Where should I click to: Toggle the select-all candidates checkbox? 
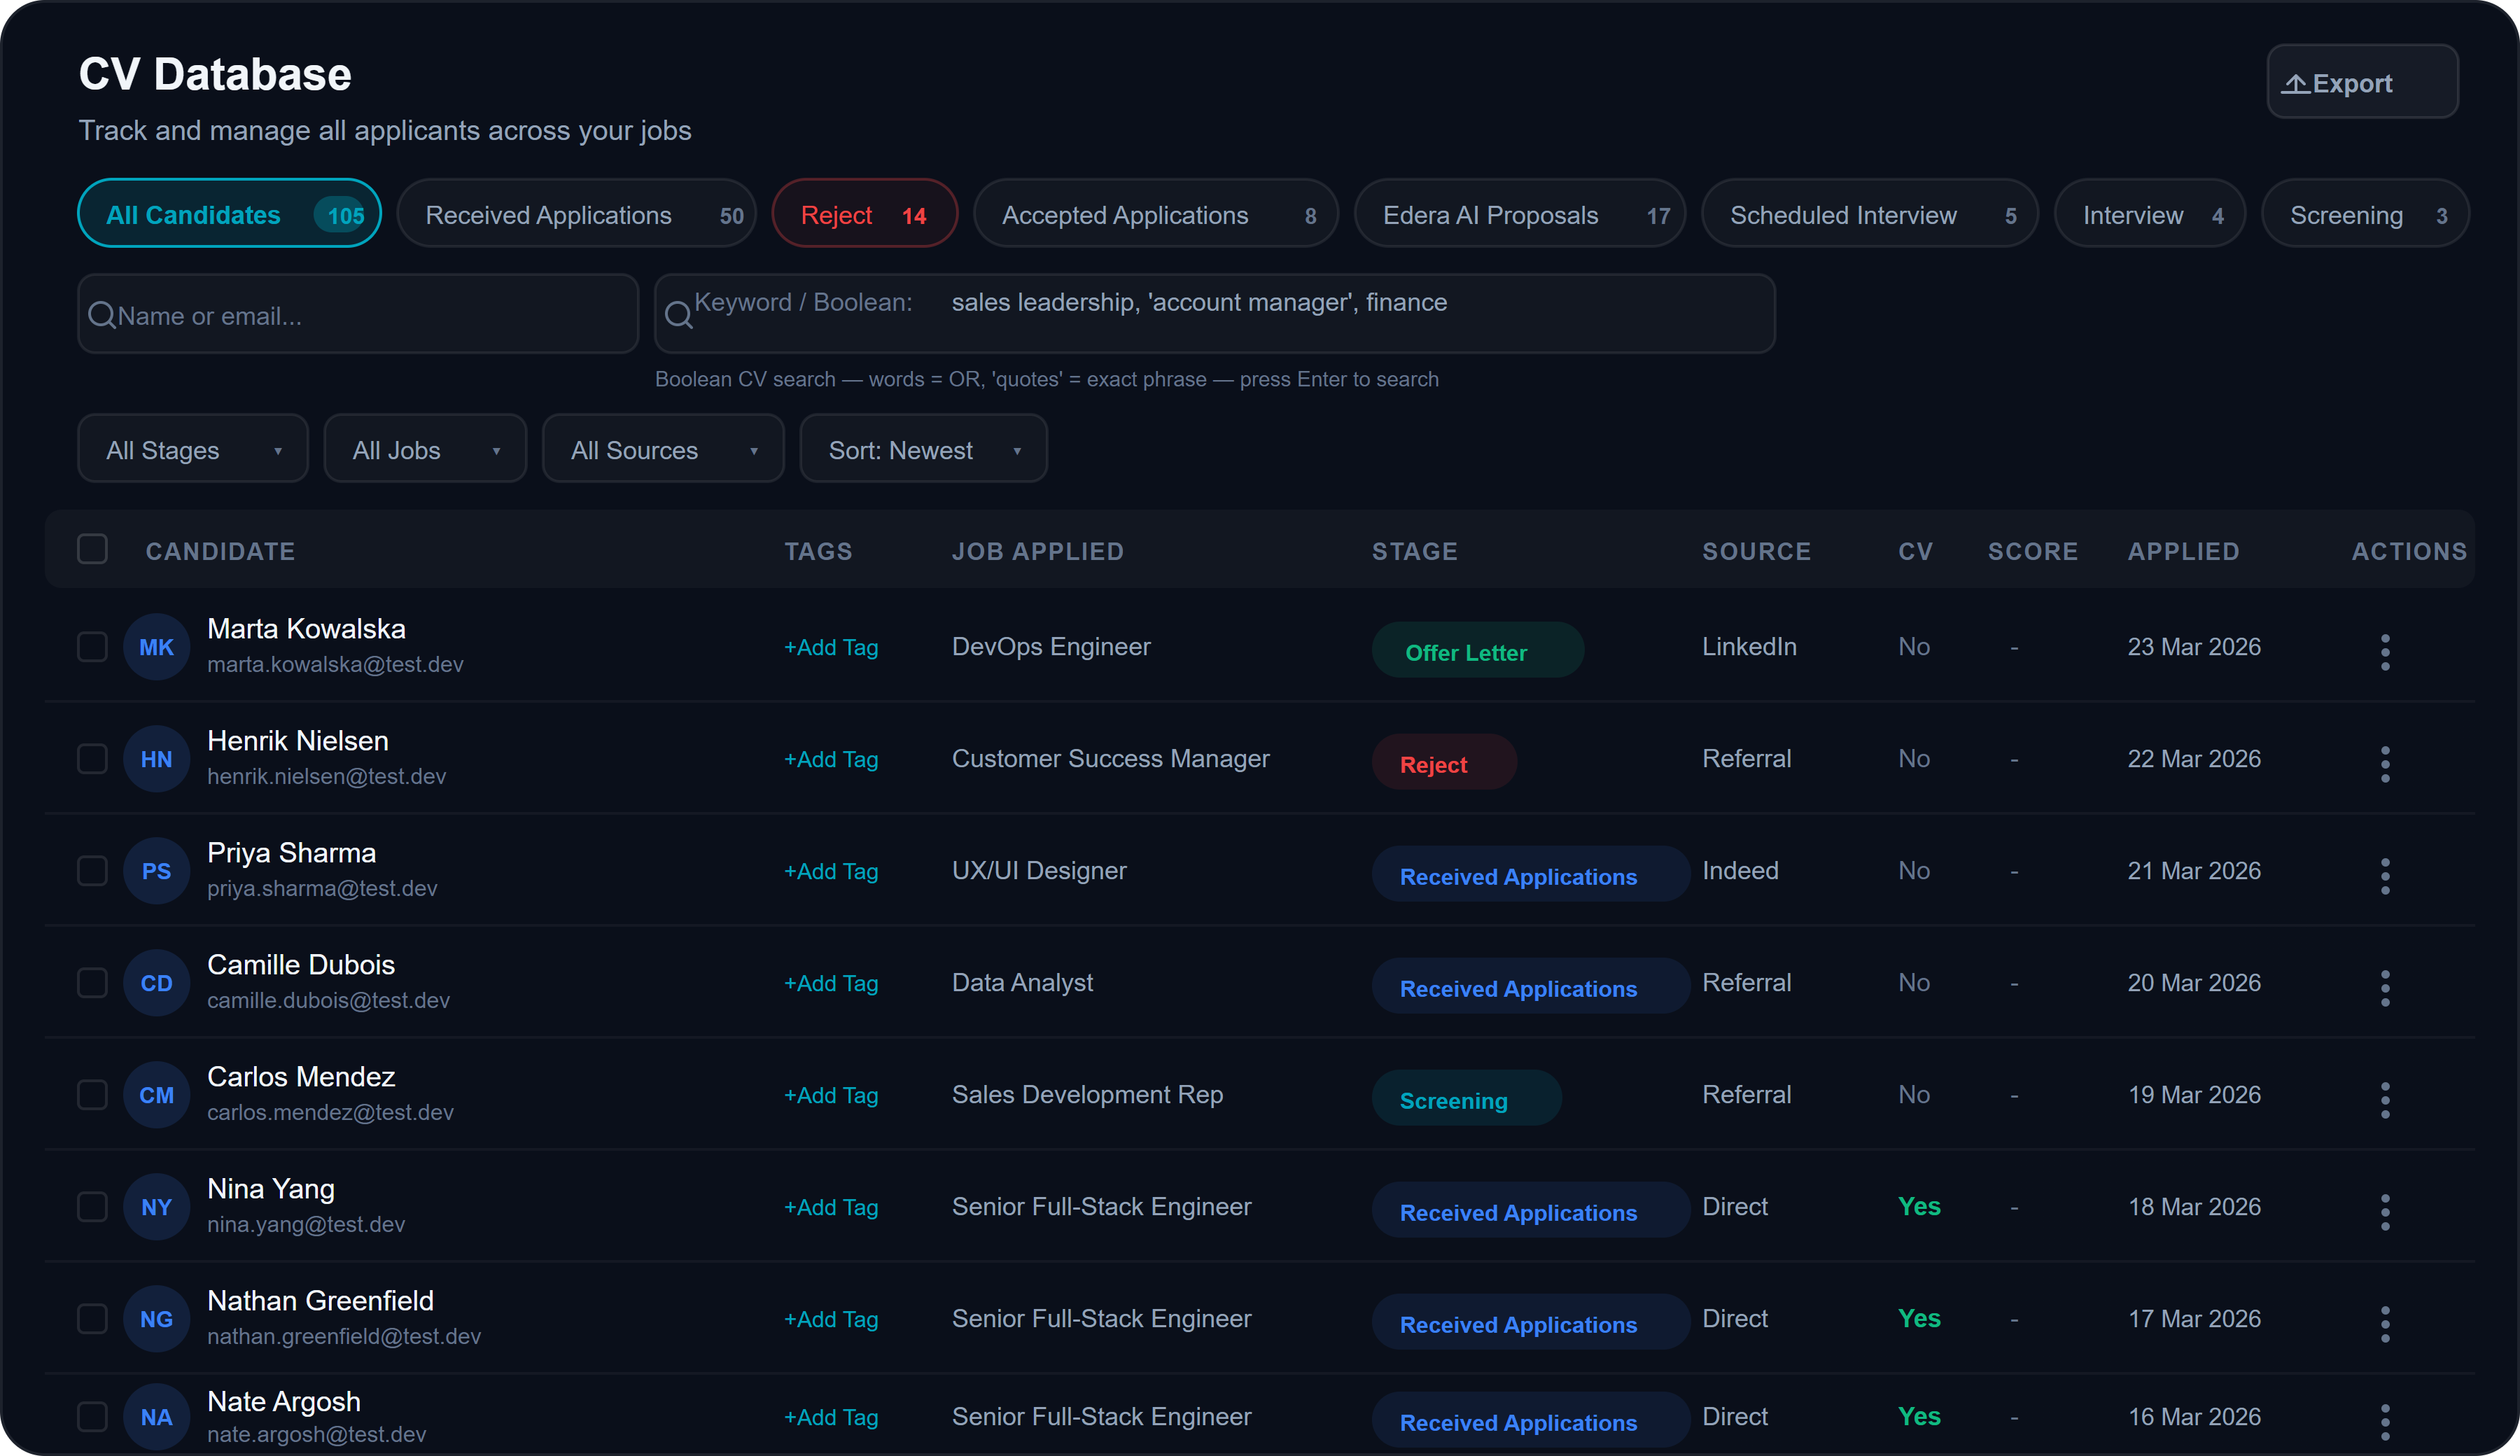tap(92, 549)
